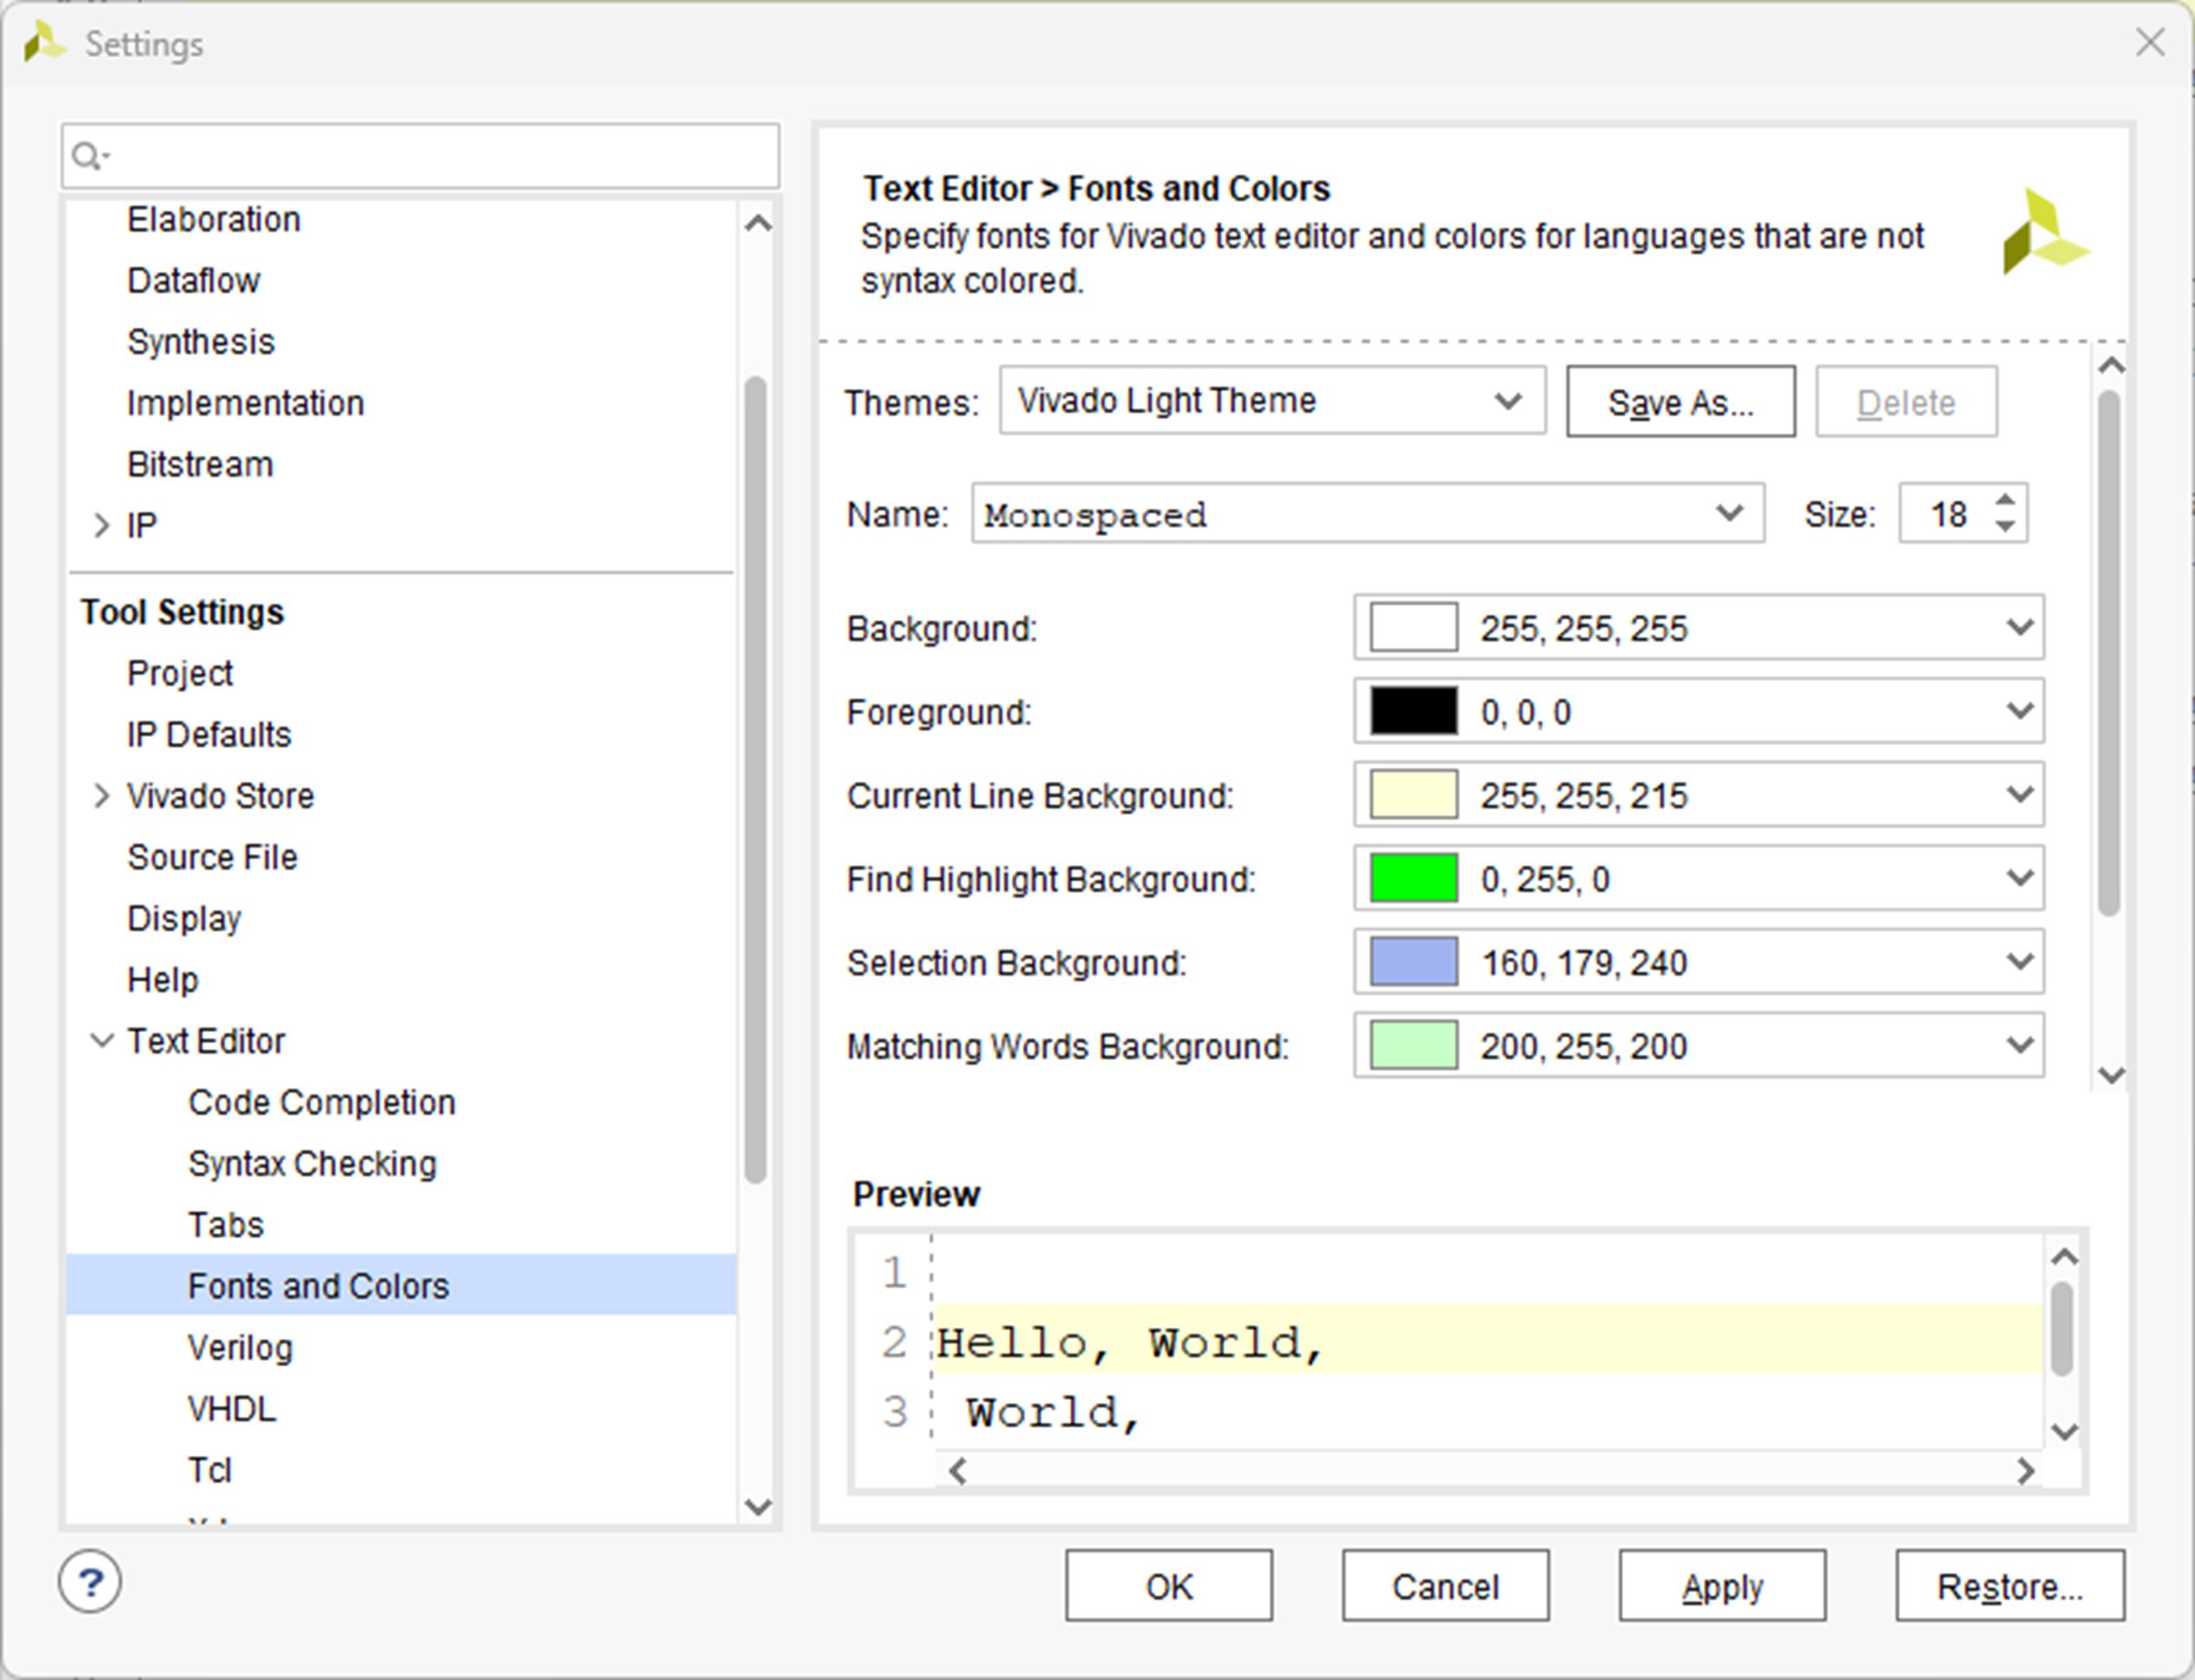2195x1680 pixels.
Task: Click the settings search field
Action: click(x=440, y=157)
